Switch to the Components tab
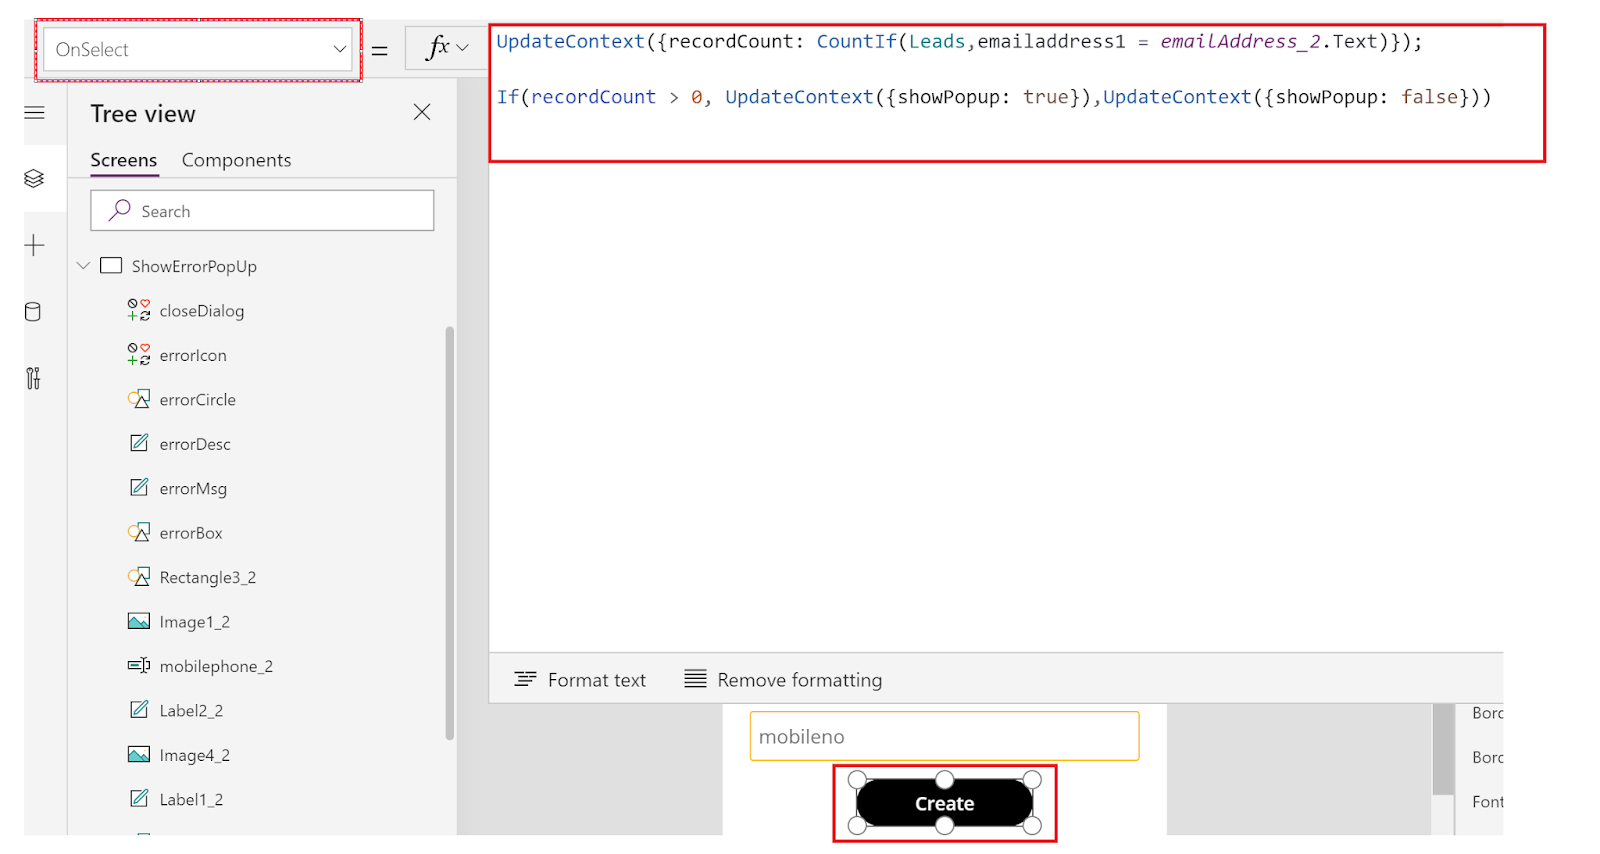 click(236, 160)
